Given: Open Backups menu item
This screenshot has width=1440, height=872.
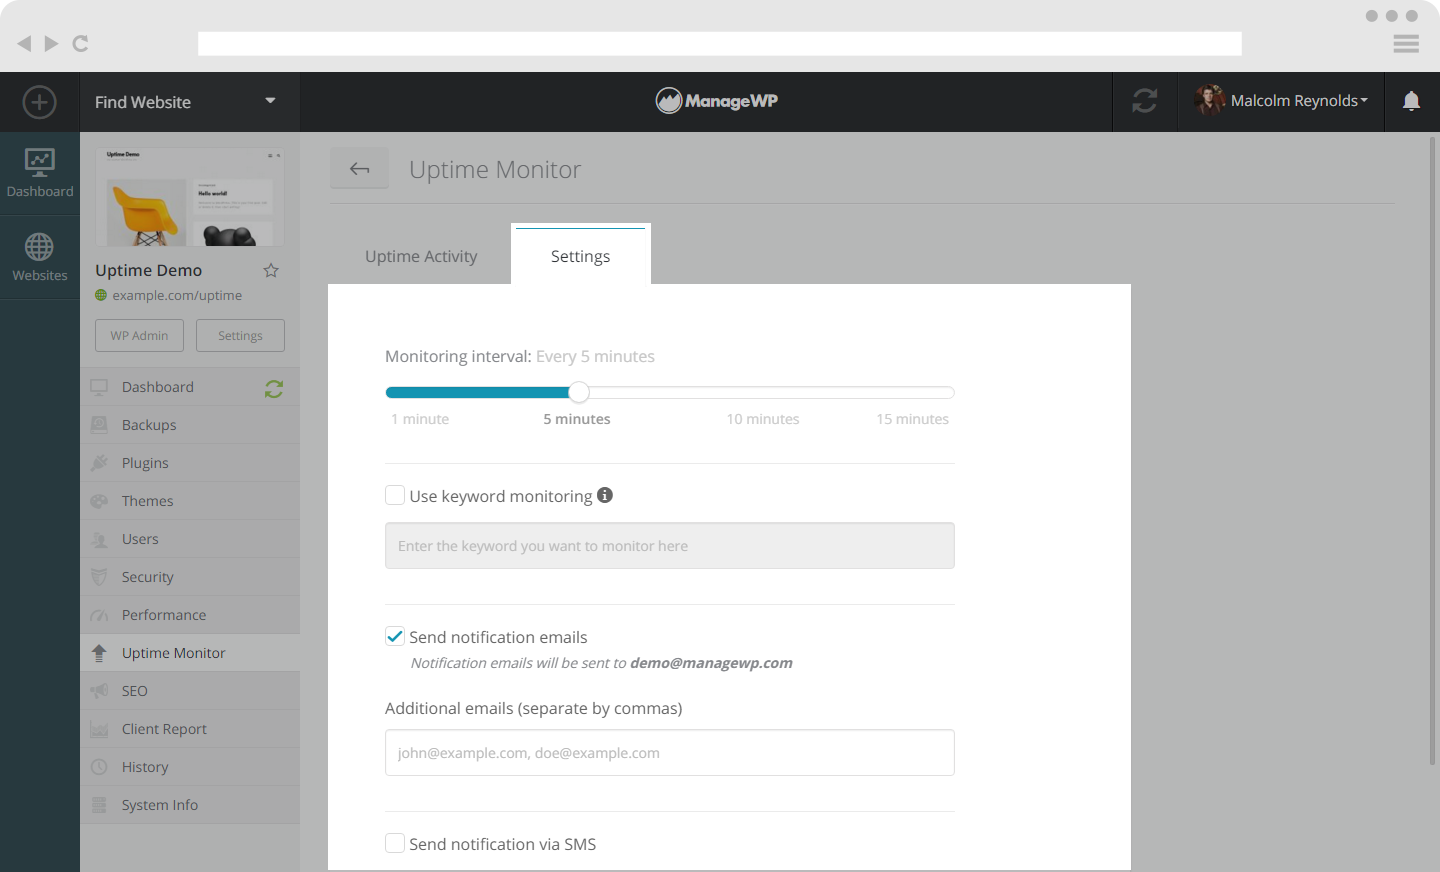Looking at the screenshot, I should coord(190,425).
